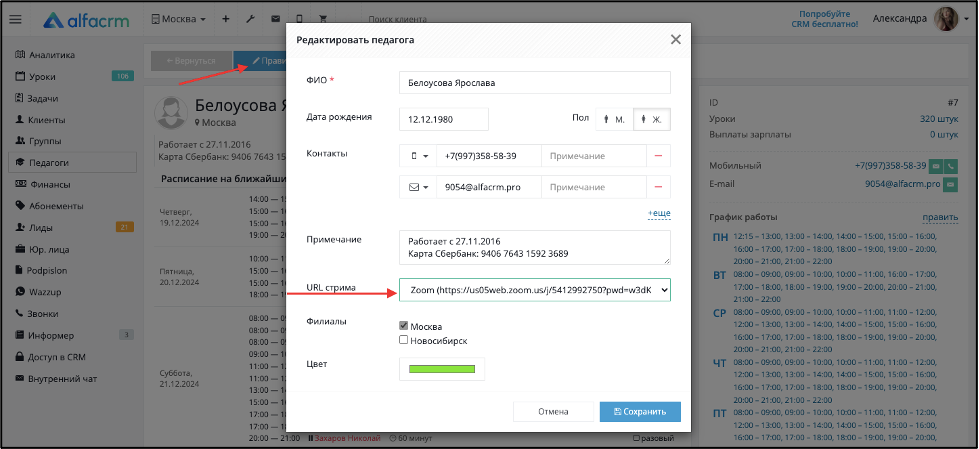Screen dimensions: 979x449
Task: Click the ФИО input field
Action: coord(534,82)
